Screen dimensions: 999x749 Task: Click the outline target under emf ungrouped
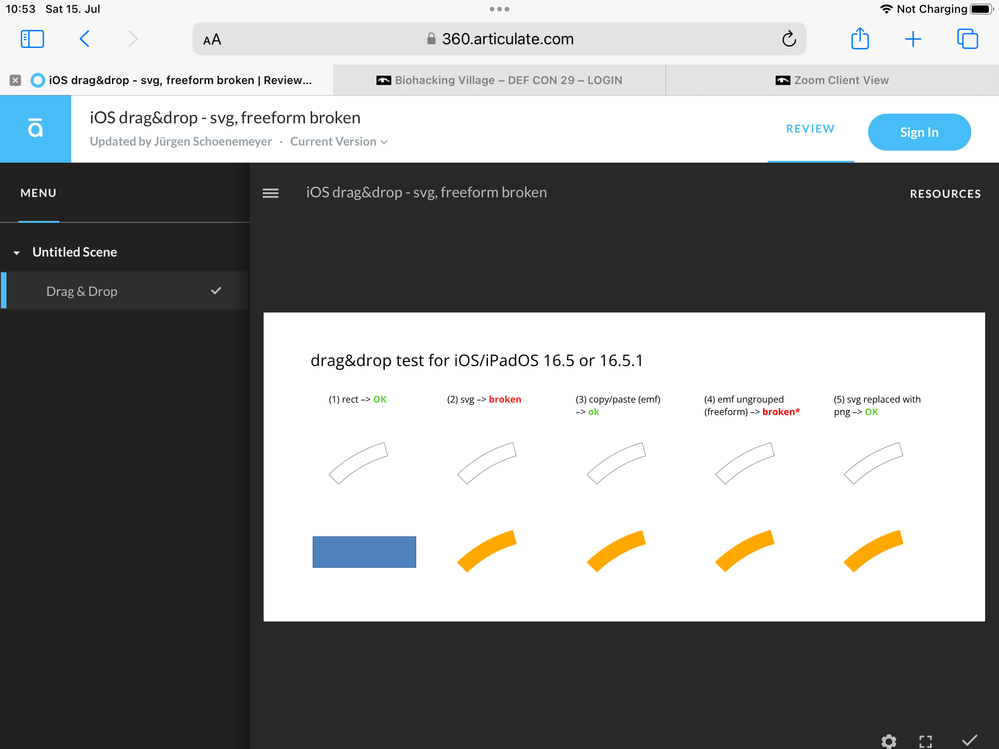745,463
